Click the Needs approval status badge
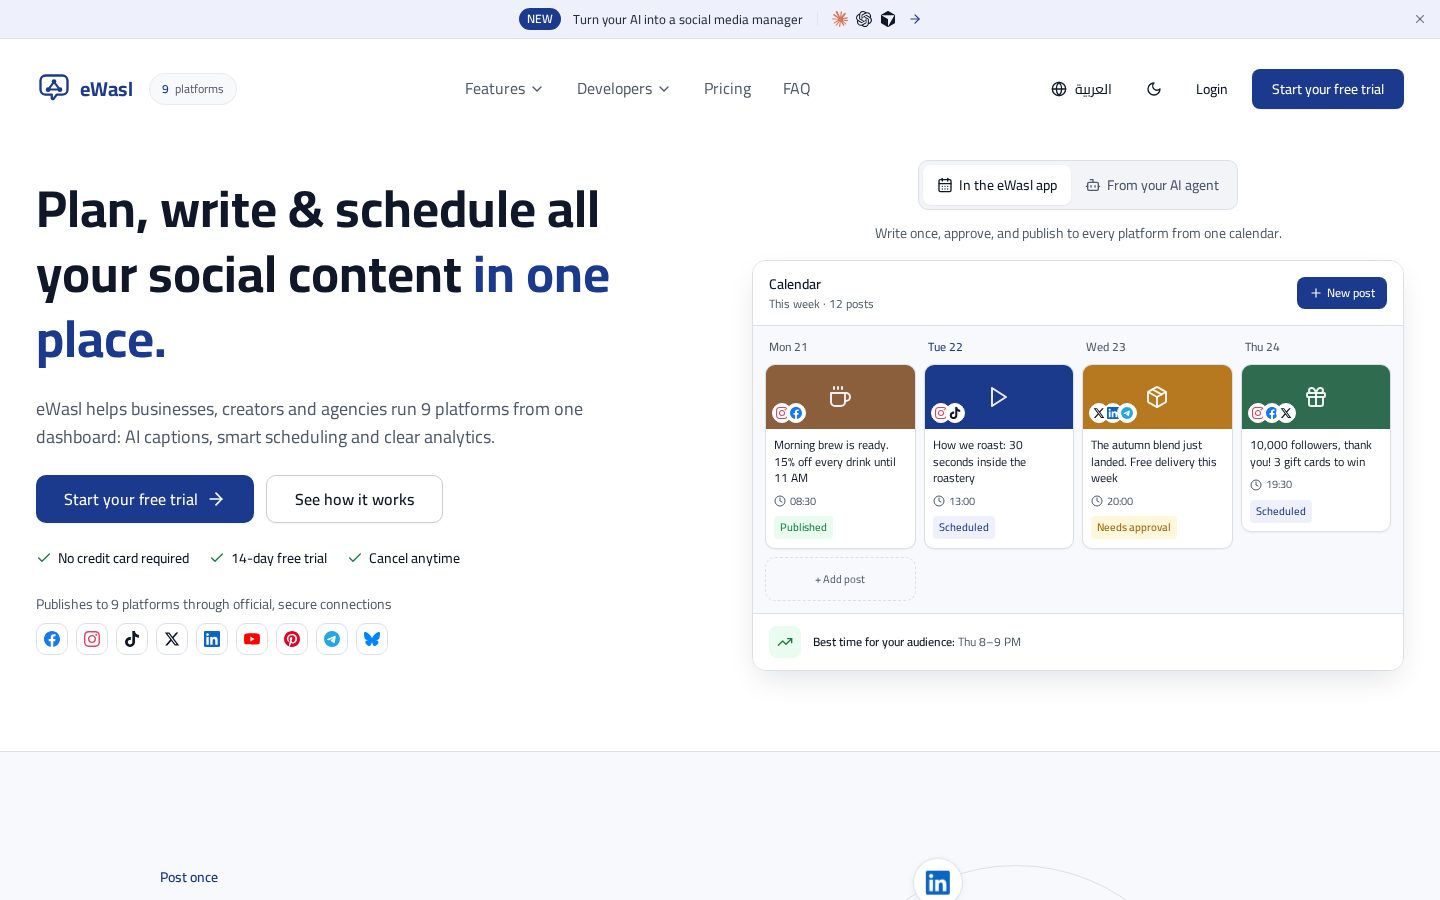 tap(1134, 527)
